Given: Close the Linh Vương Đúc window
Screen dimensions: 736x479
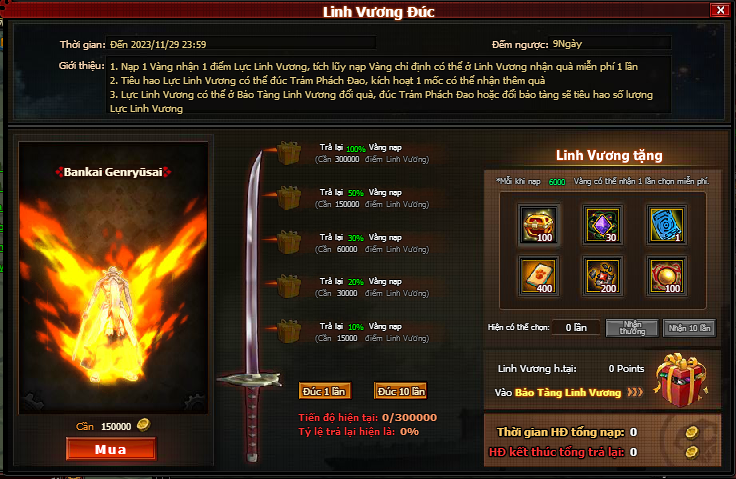Looking at the screenshot, I should 720,10.
